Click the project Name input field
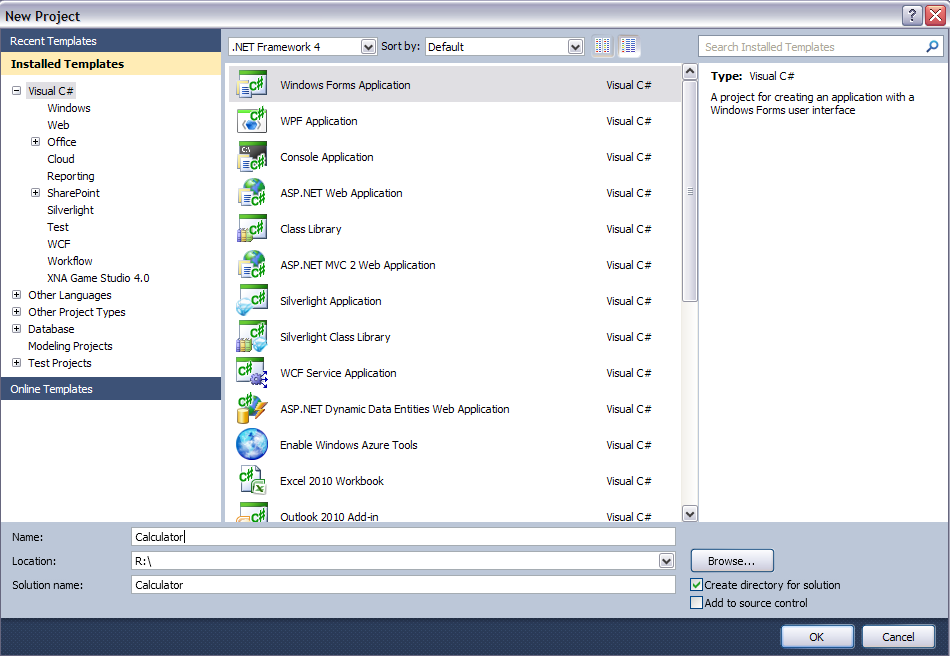 (x=403, y=537)
